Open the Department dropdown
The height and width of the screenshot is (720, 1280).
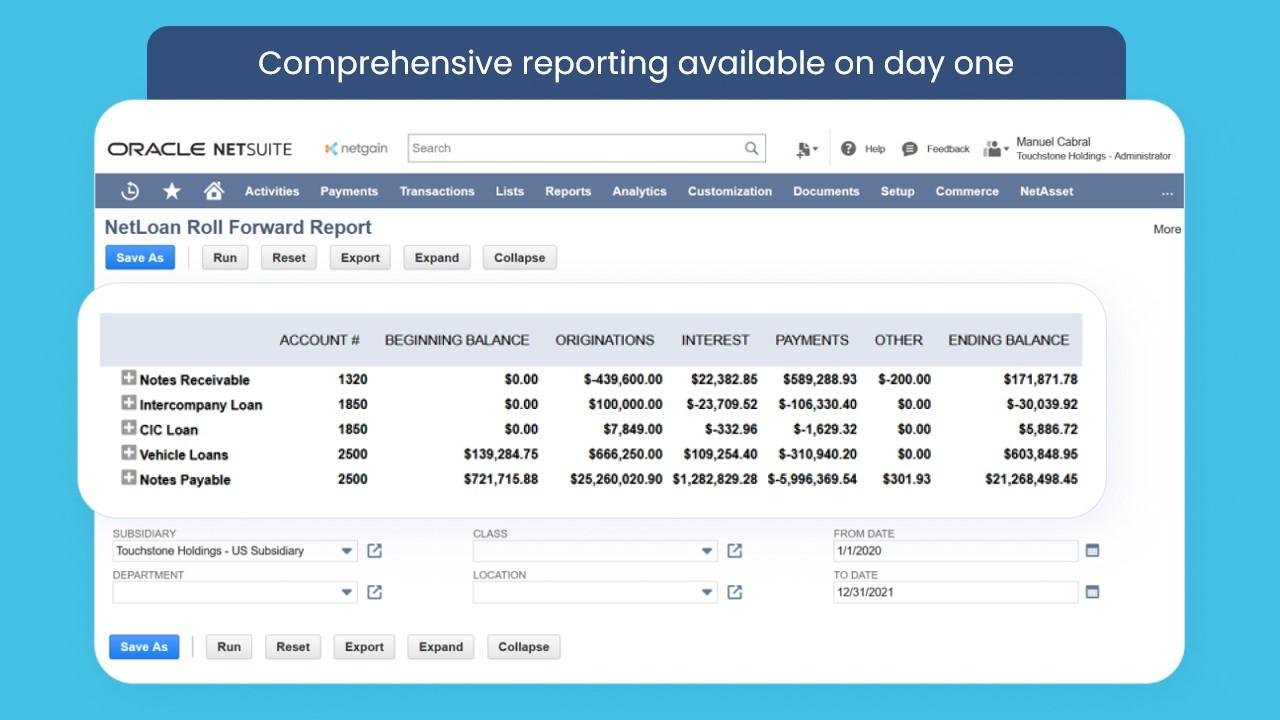coord(347,592)
